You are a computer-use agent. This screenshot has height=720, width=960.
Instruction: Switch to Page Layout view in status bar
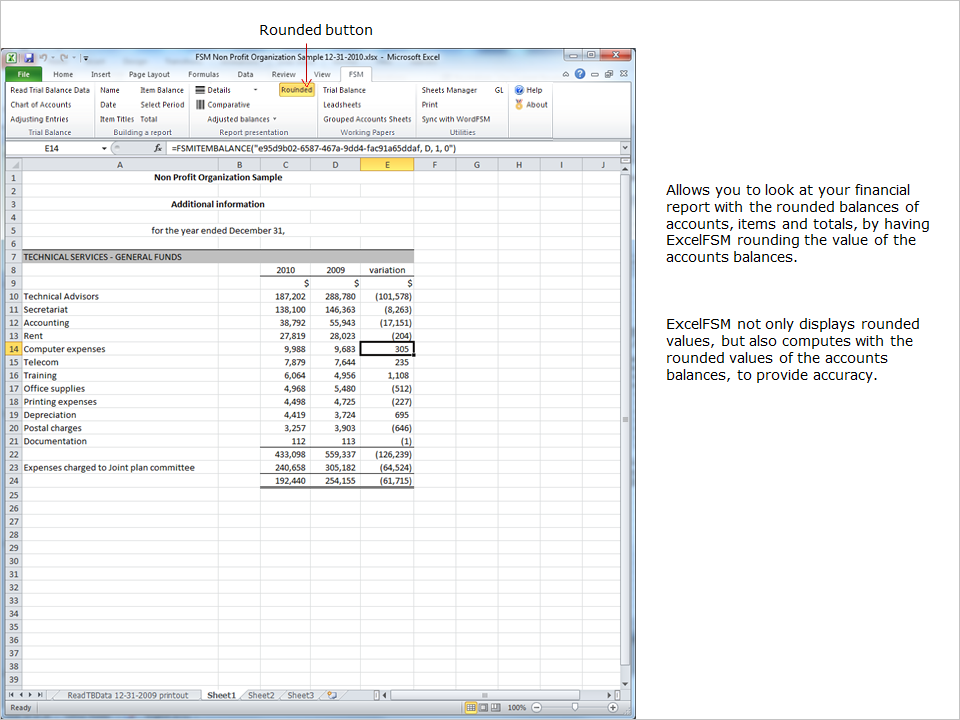(485, 707)
